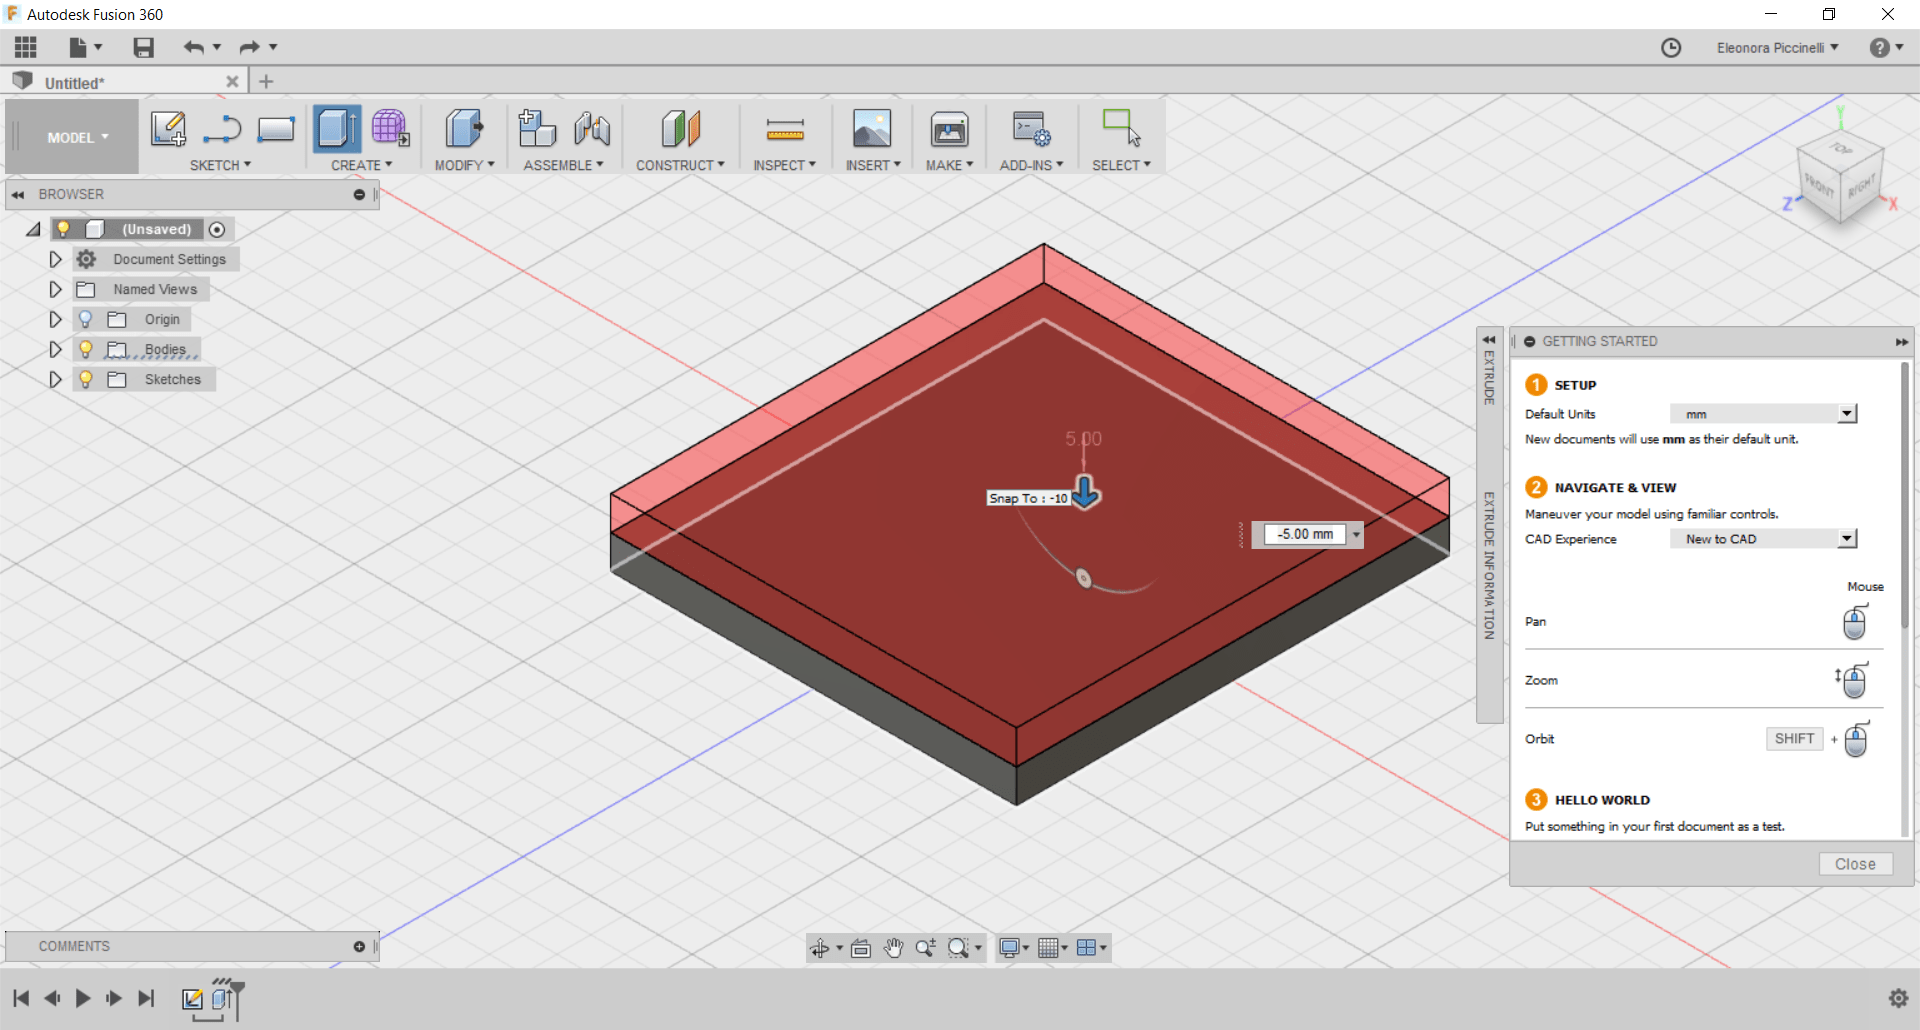Expand the Bodies tree node
Viewport: 1920px width, 1030px height.
56,349
